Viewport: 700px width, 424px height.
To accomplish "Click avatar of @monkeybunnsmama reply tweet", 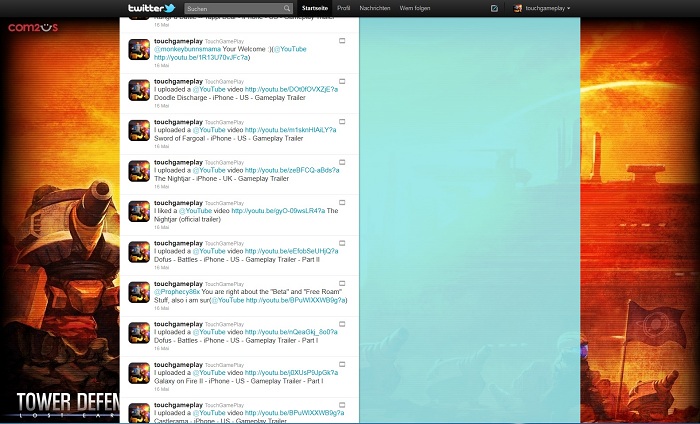I will point(139,50).
